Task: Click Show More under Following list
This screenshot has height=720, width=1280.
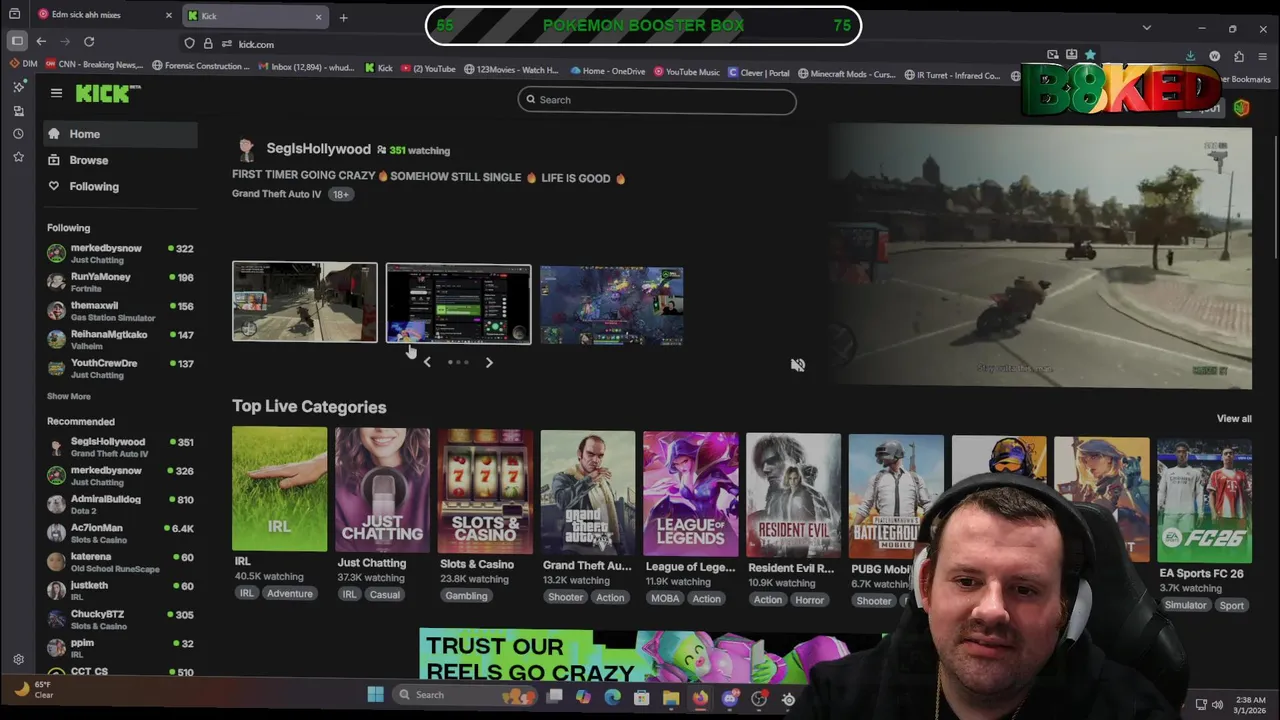Action: pyautogui.click(x=69, y=396)
